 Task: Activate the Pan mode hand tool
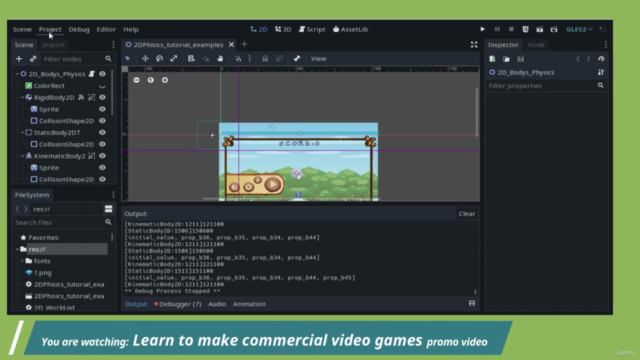pyautogui.click(x=220, y=58)
